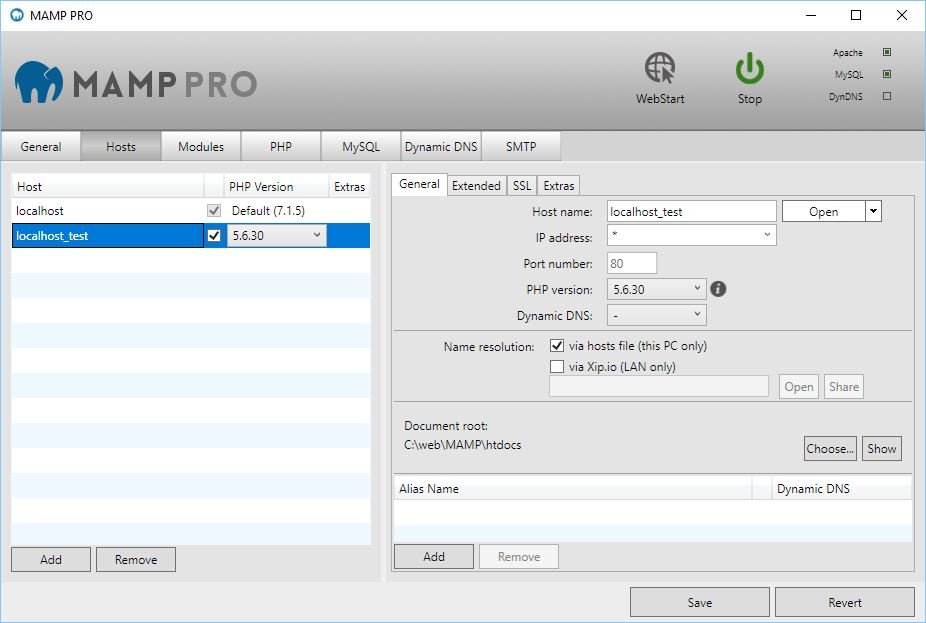Viewport: 926px width, 623px height.
Task: Click Add under the hosts list
Action: pyautogui.click(x=51, y=559)
